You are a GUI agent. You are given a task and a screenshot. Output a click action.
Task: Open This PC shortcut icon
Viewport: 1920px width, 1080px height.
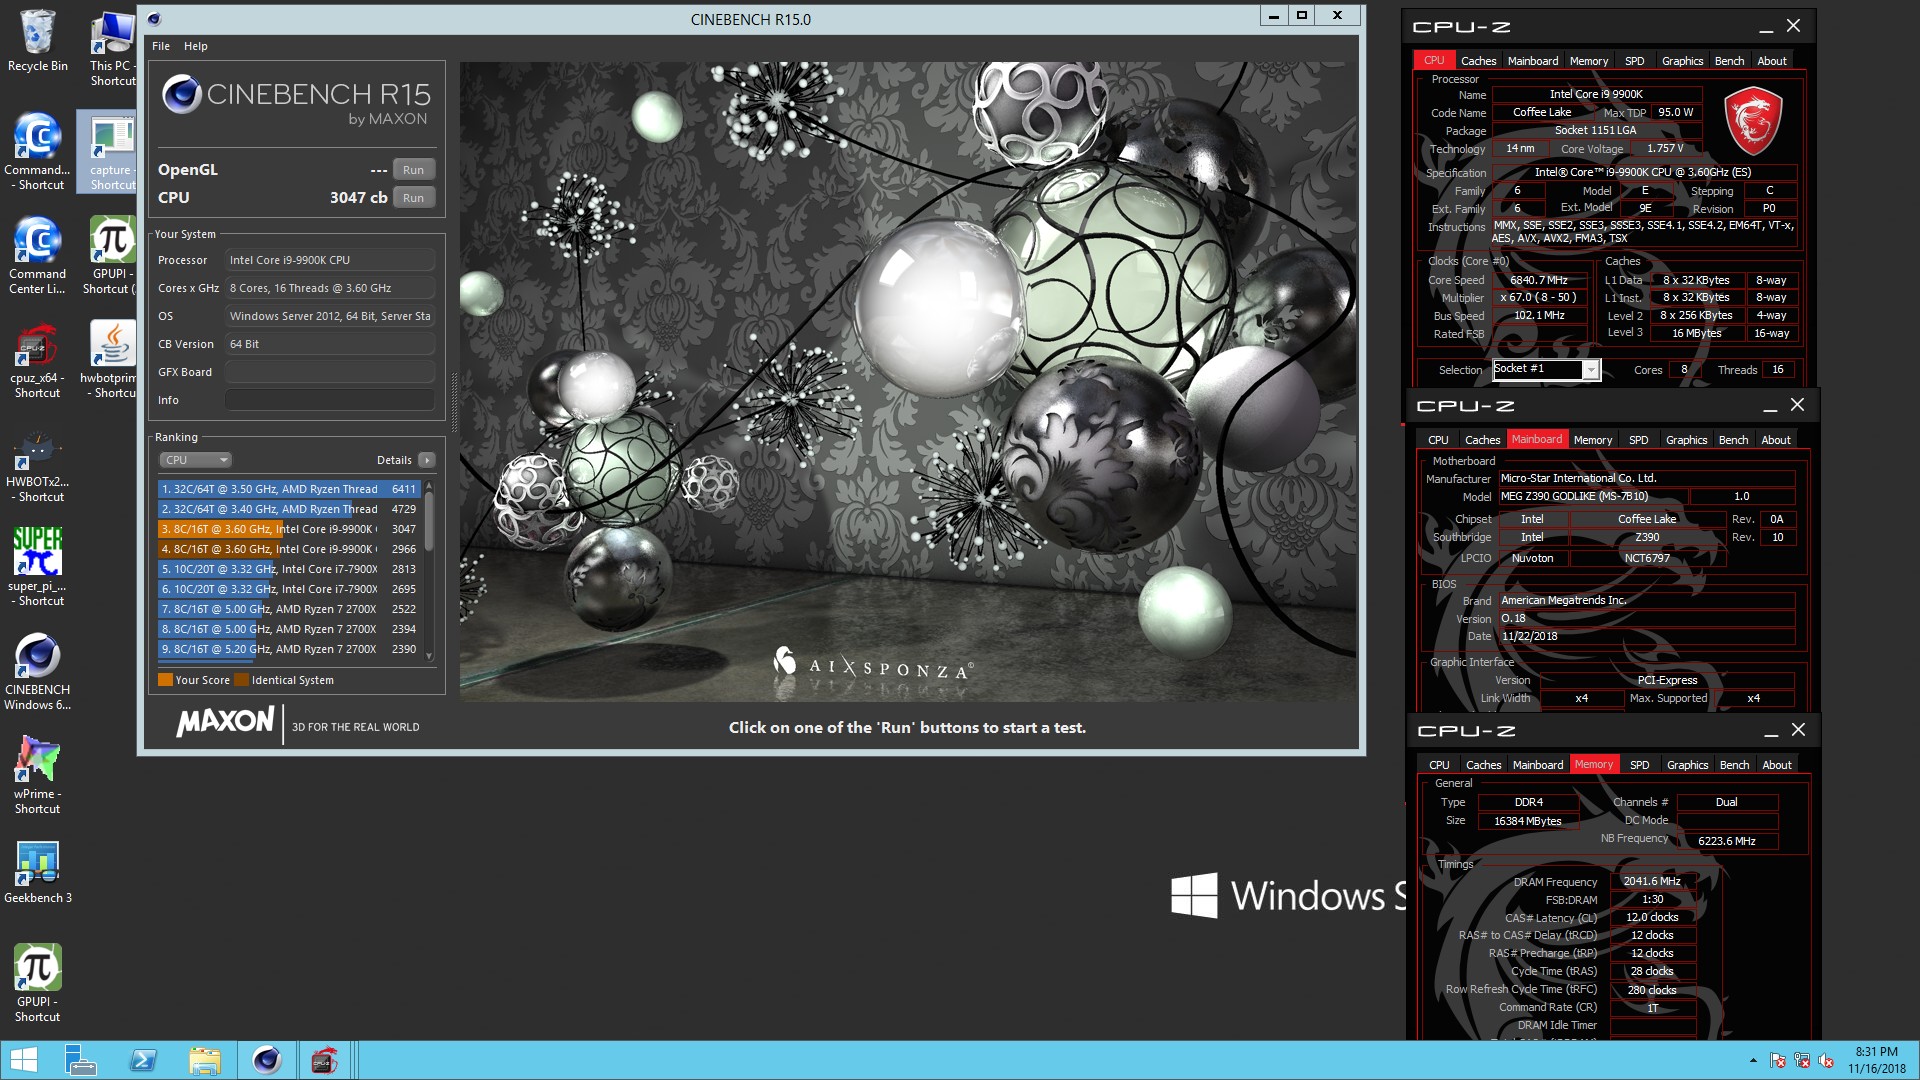[x=112, y=48]
